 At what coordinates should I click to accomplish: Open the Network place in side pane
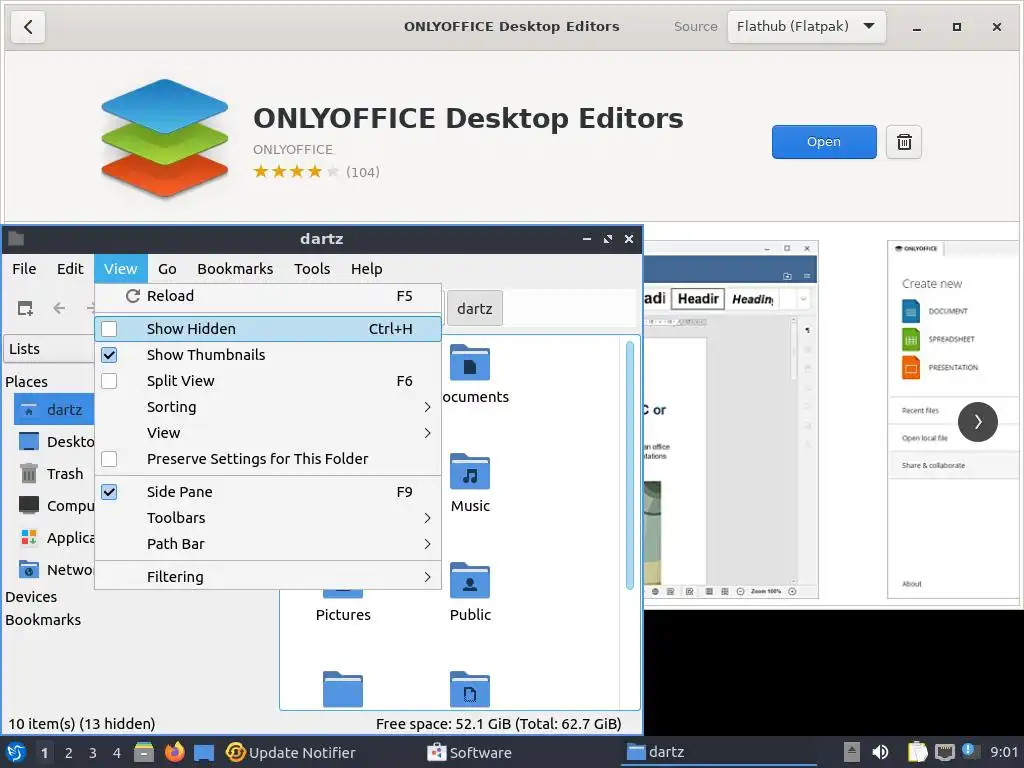[56, 569]
